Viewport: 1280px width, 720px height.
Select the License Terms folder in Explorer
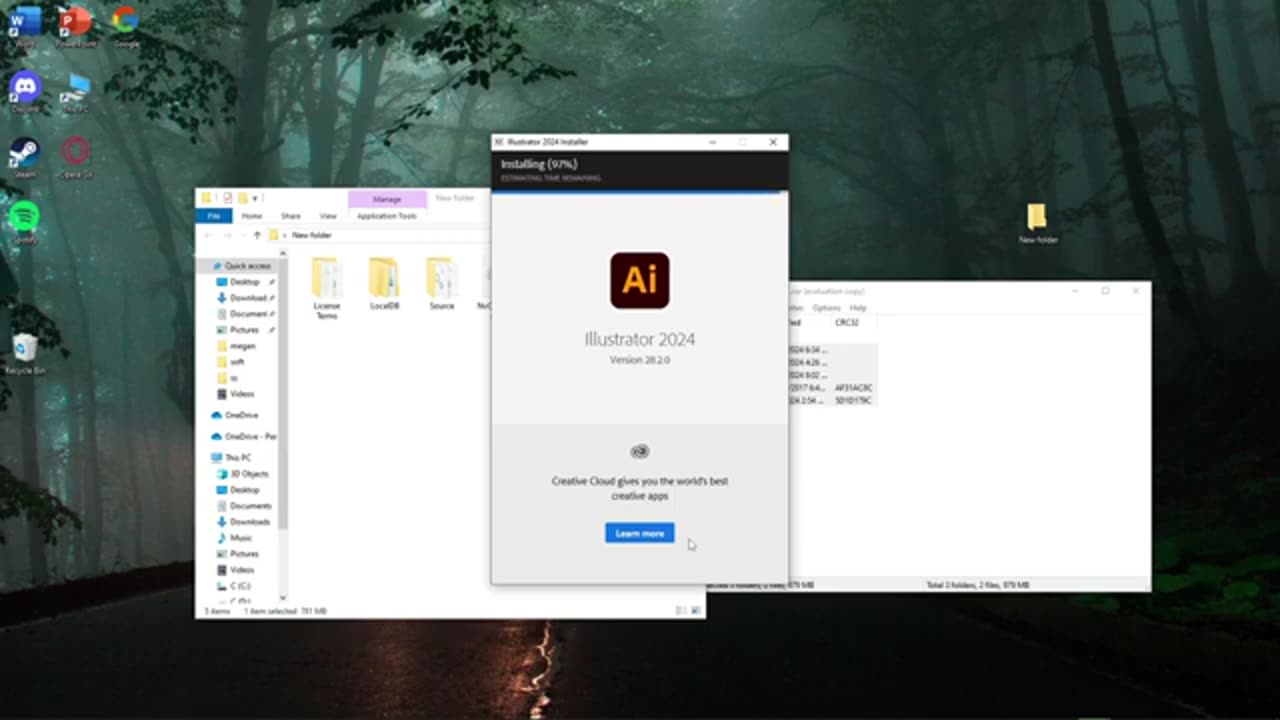pyautogui.click(x=327, y=288)
